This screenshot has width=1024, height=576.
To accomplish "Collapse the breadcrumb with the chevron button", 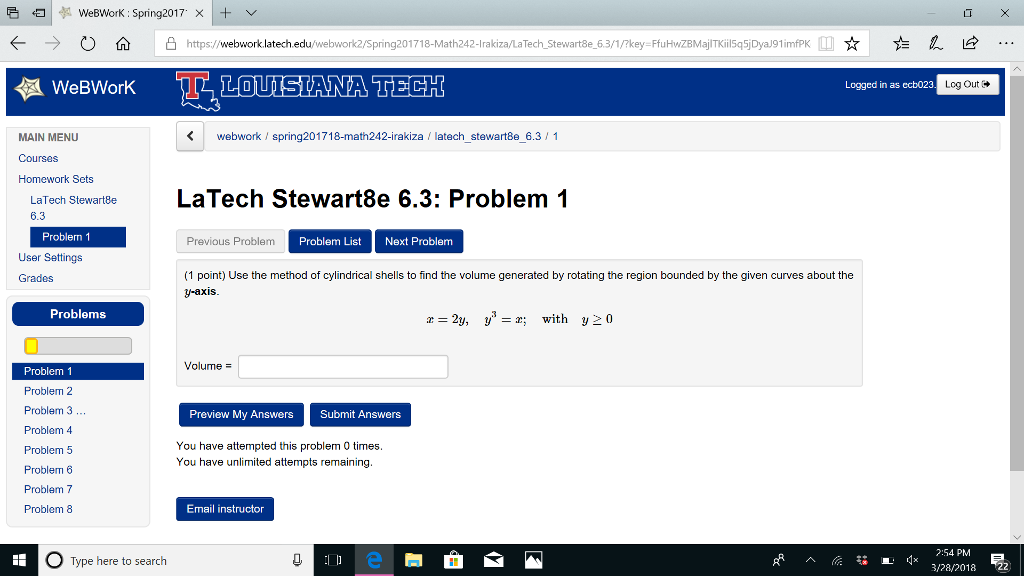I will click(x=189, y=136).
